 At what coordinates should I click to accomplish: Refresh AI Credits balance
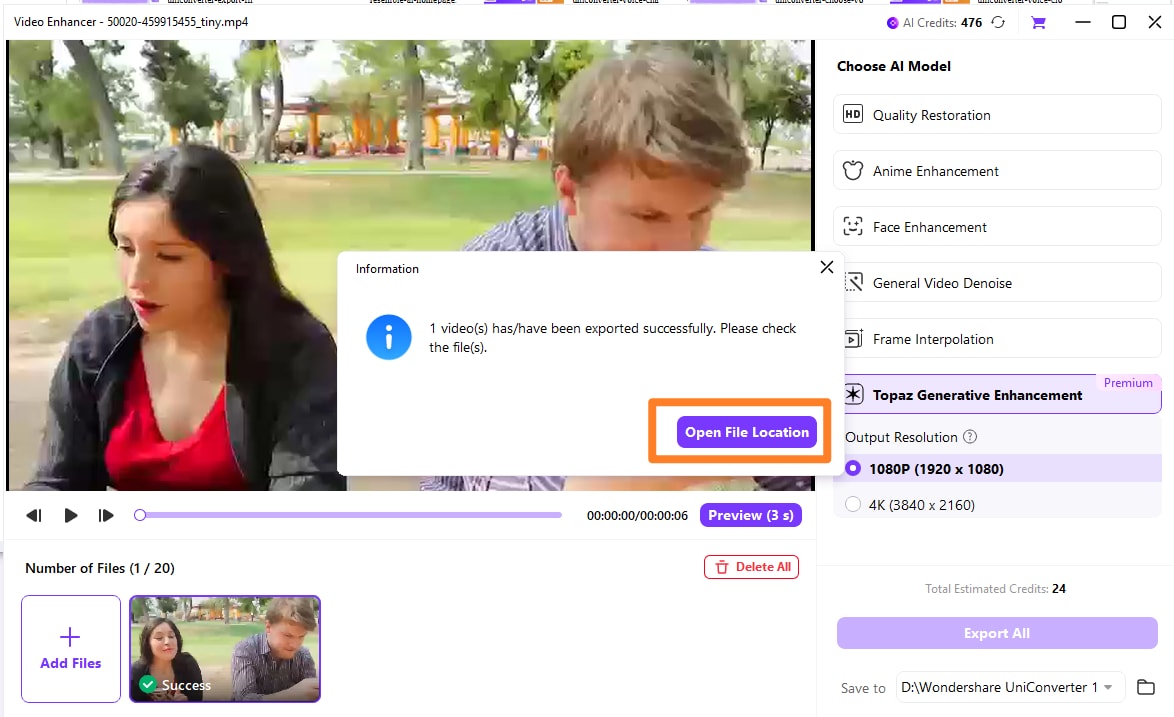coord(998,22)
